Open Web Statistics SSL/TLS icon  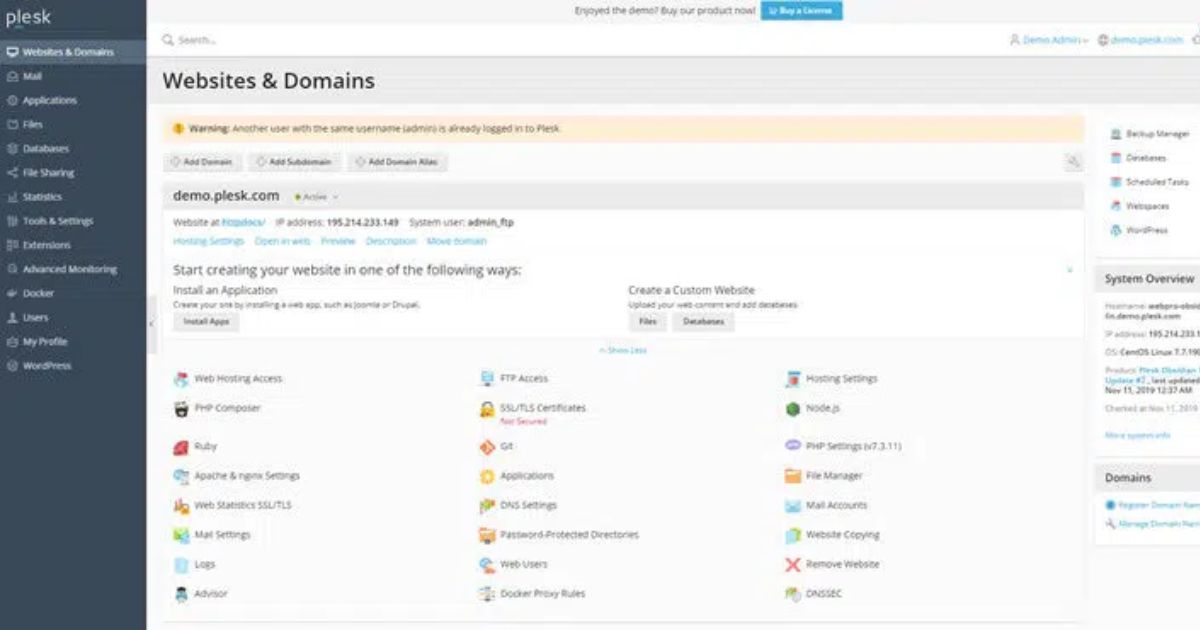pos(181,506)
